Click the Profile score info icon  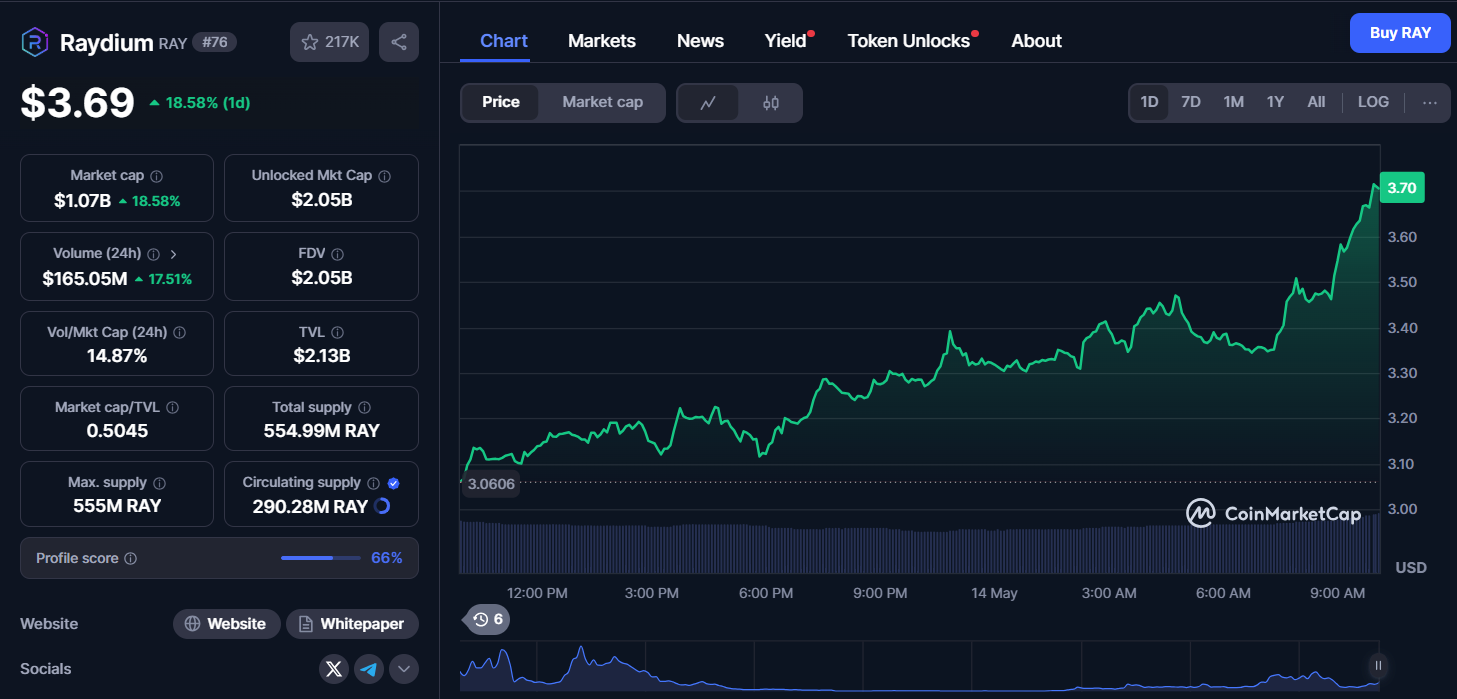click(131, 559)
